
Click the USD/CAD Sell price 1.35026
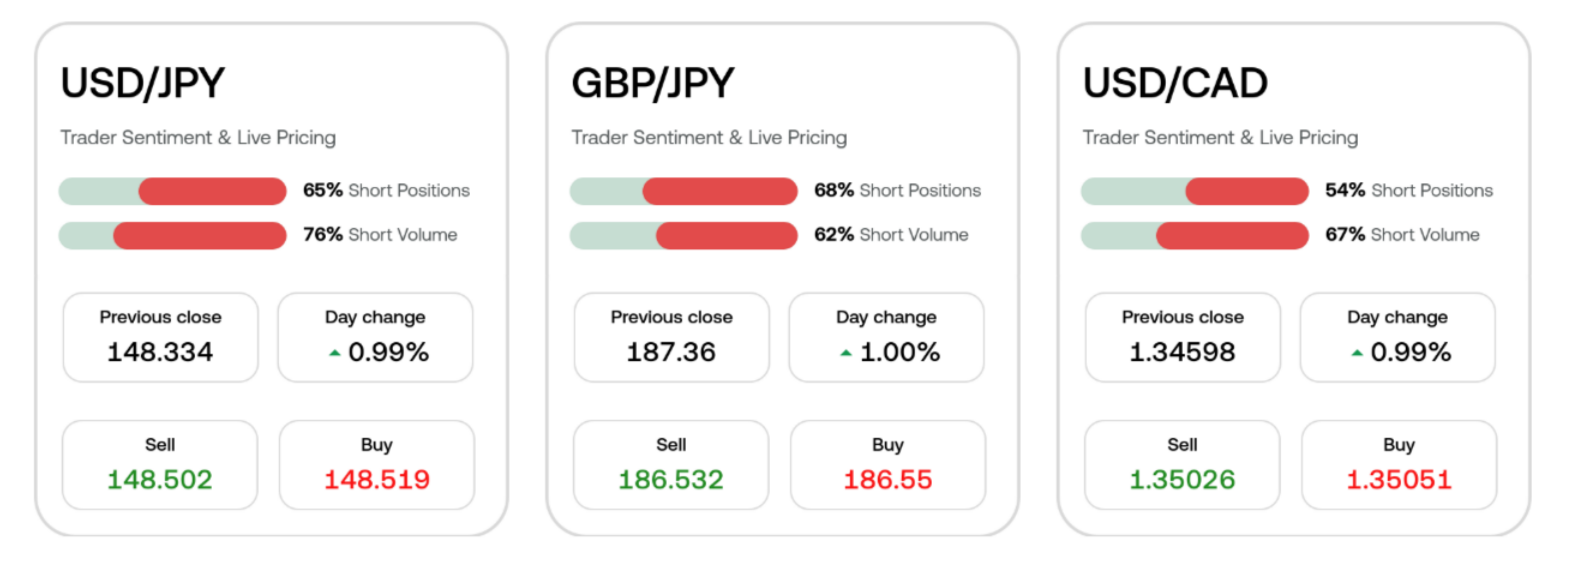pos(1182,480)
